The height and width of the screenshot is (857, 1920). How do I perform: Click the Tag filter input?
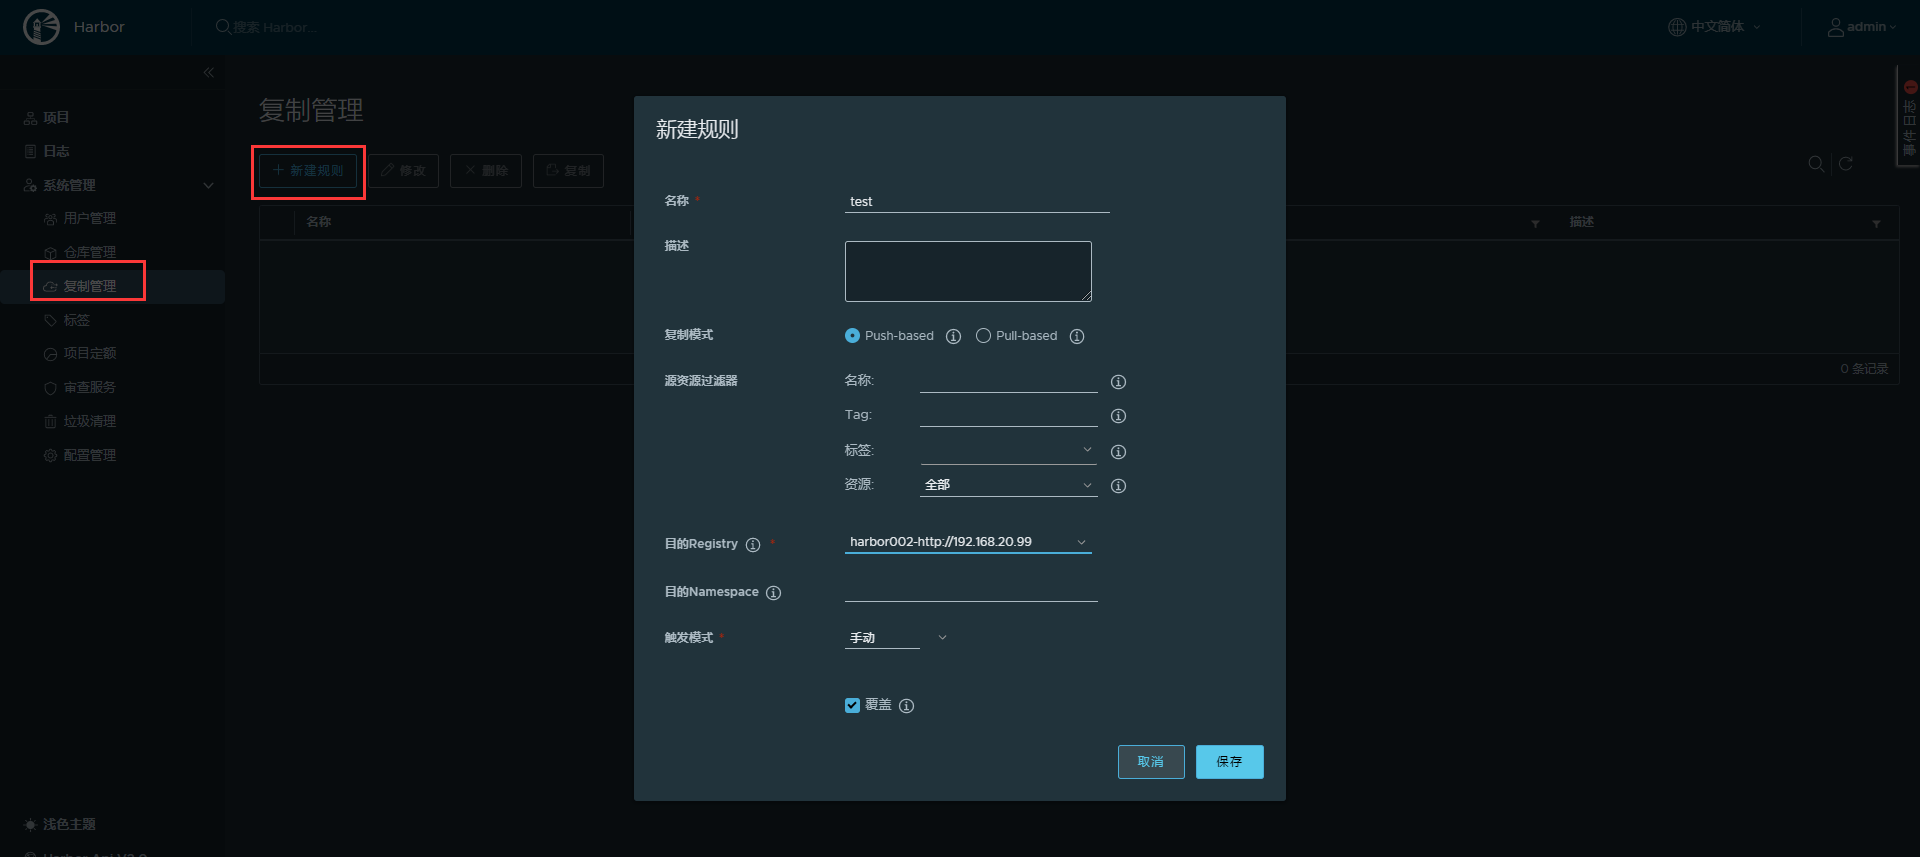[1008, 415]
